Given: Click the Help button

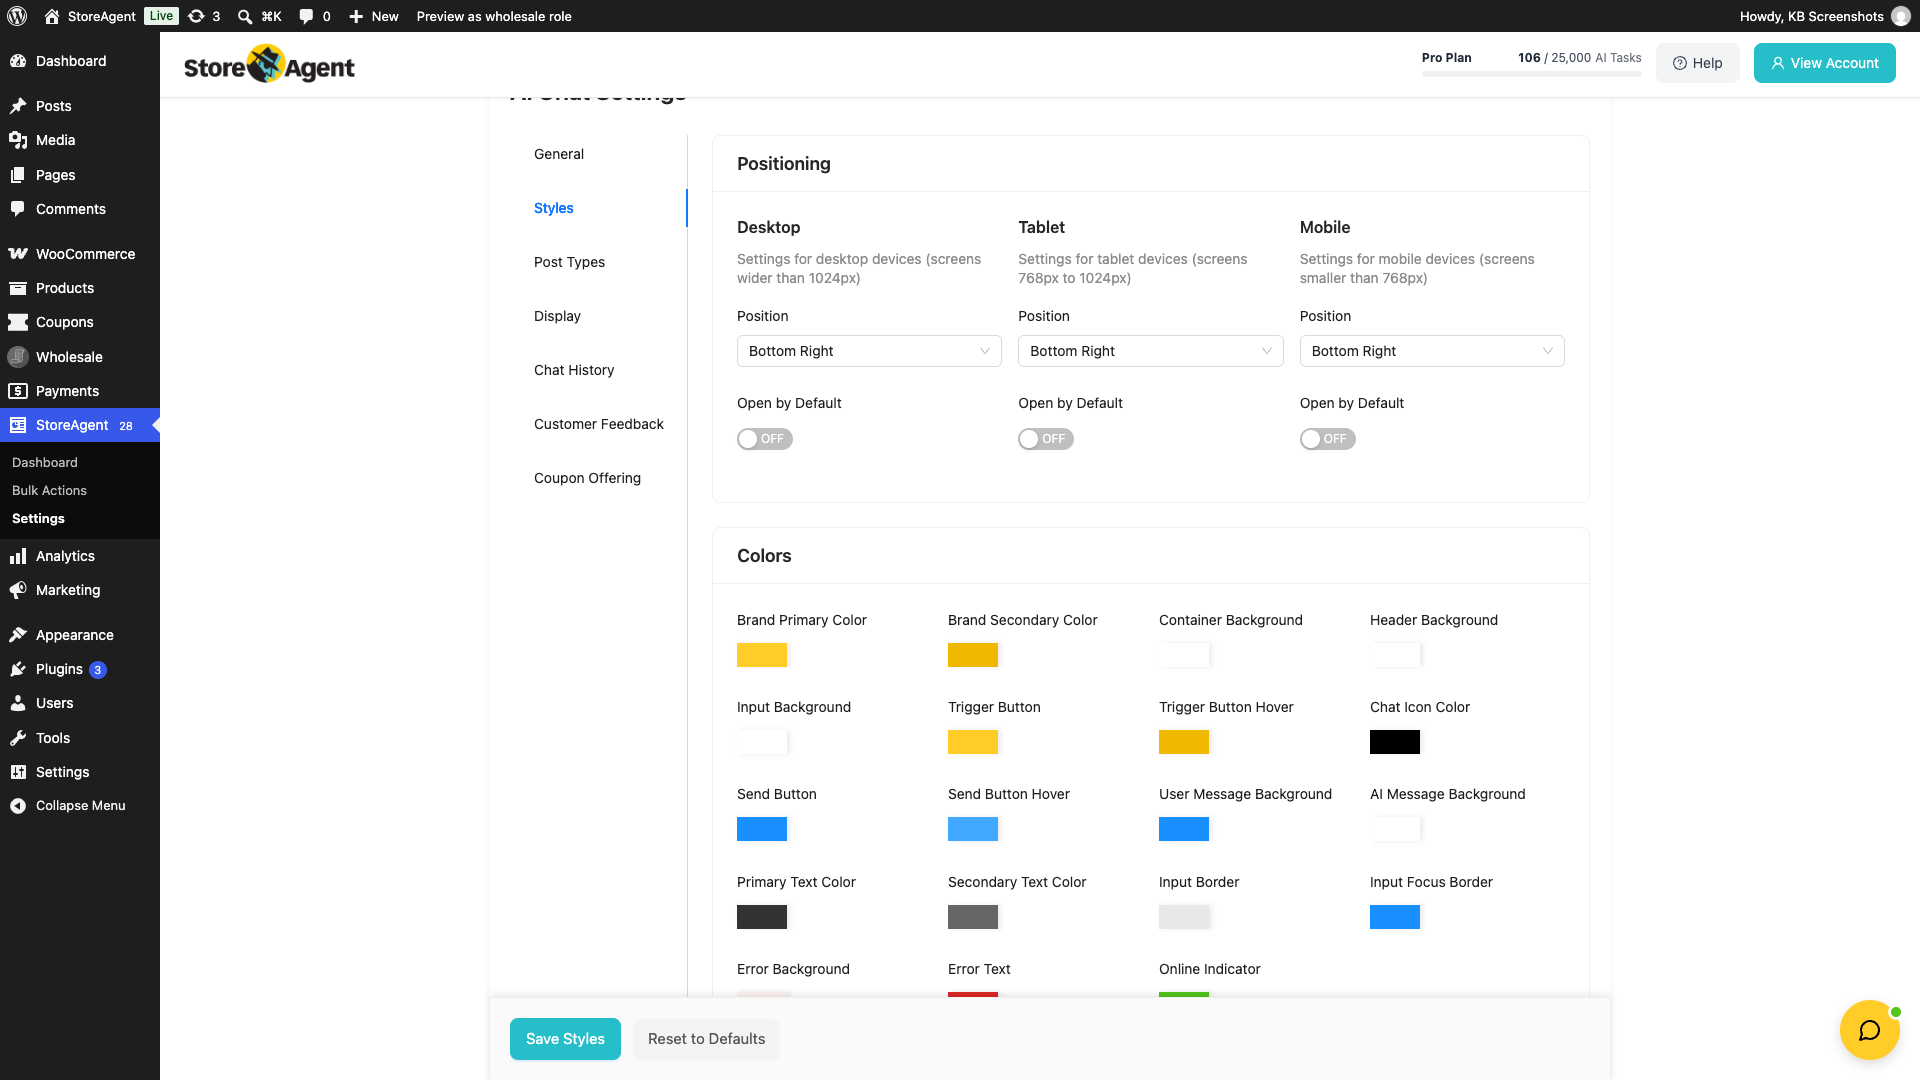Looking at the screenshot, I should [x=1697, y=63].
